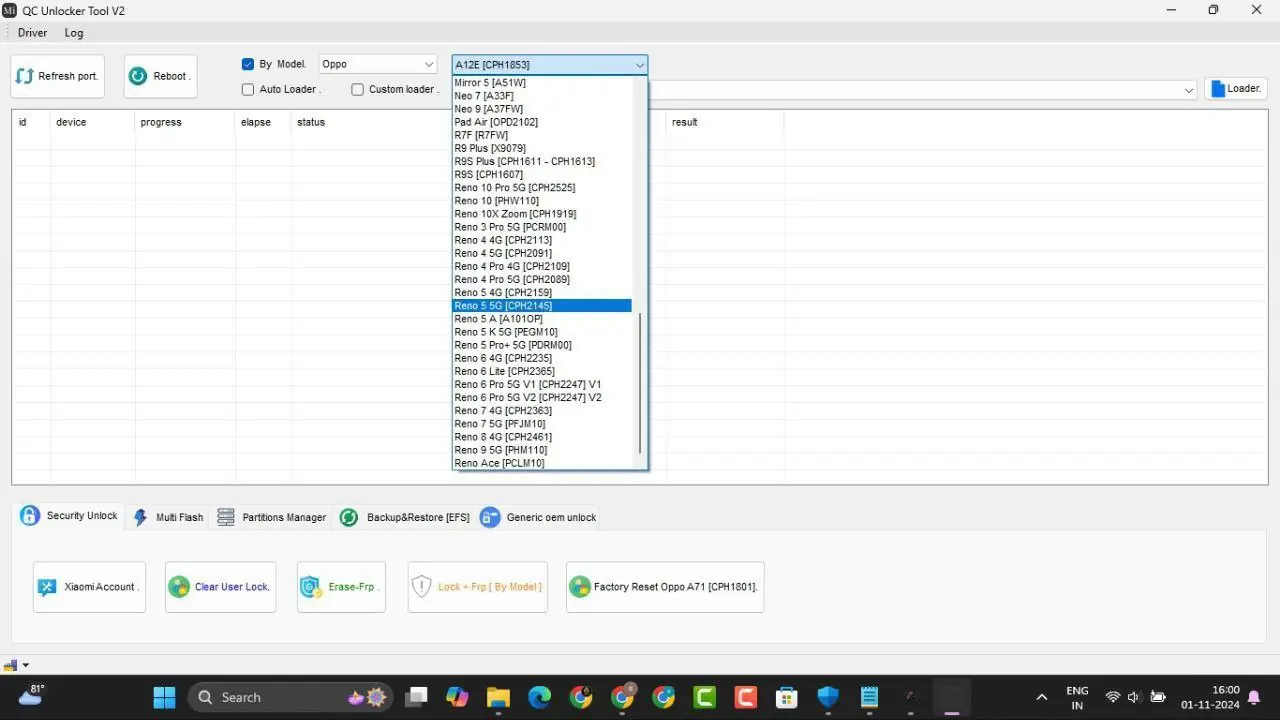Show hidden system tray icons

coord(1041,697)
